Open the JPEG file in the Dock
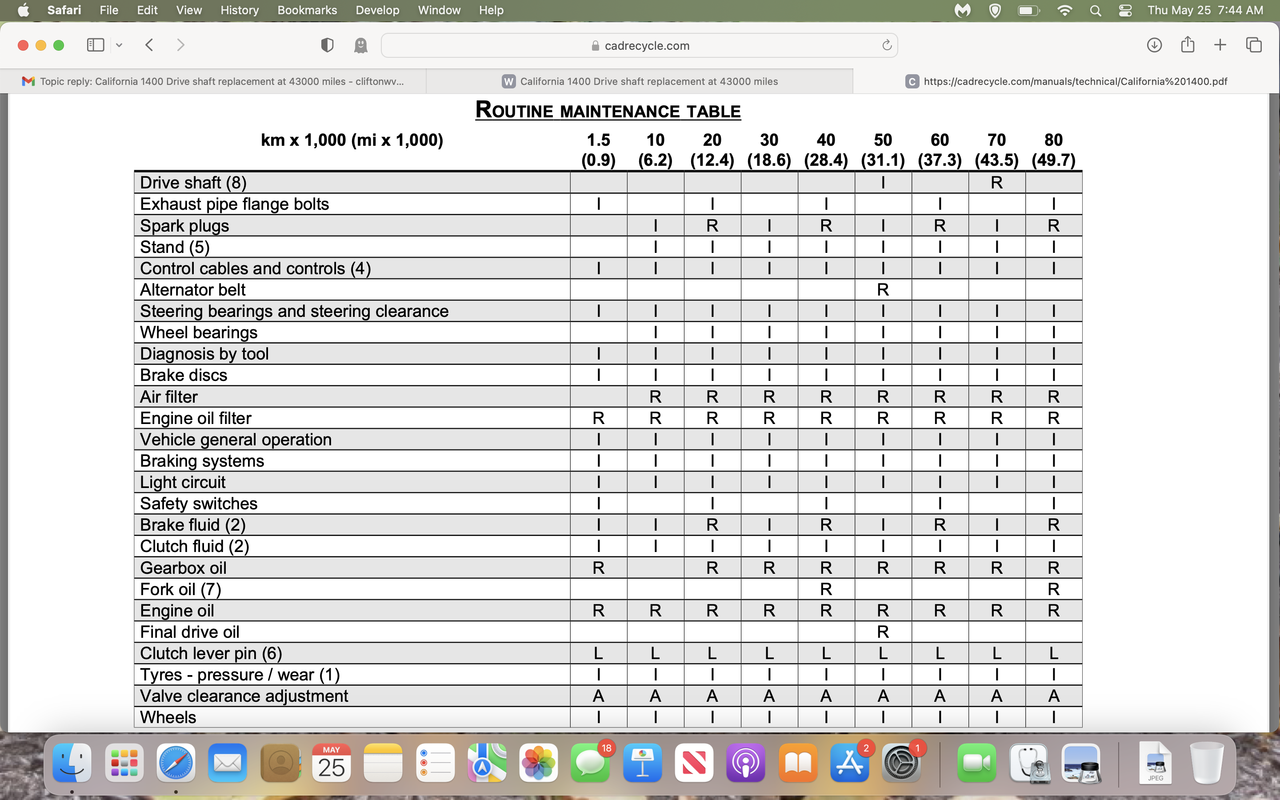Image resolution: width=1280 pixels, height=800 pixels. click(1155, 764)
